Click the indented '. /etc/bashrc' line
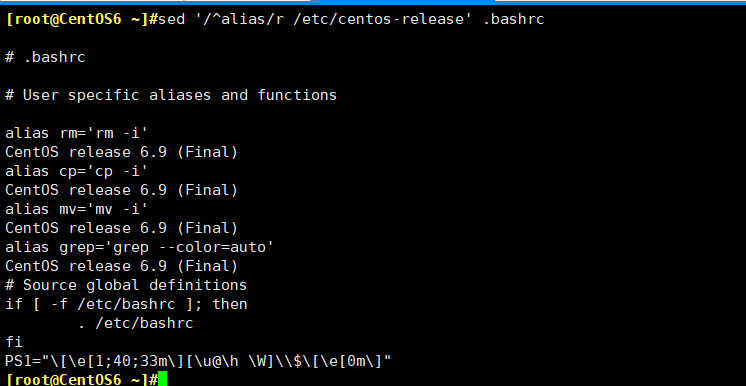Viewport: 746px width, 386px height. pos(136,324)
